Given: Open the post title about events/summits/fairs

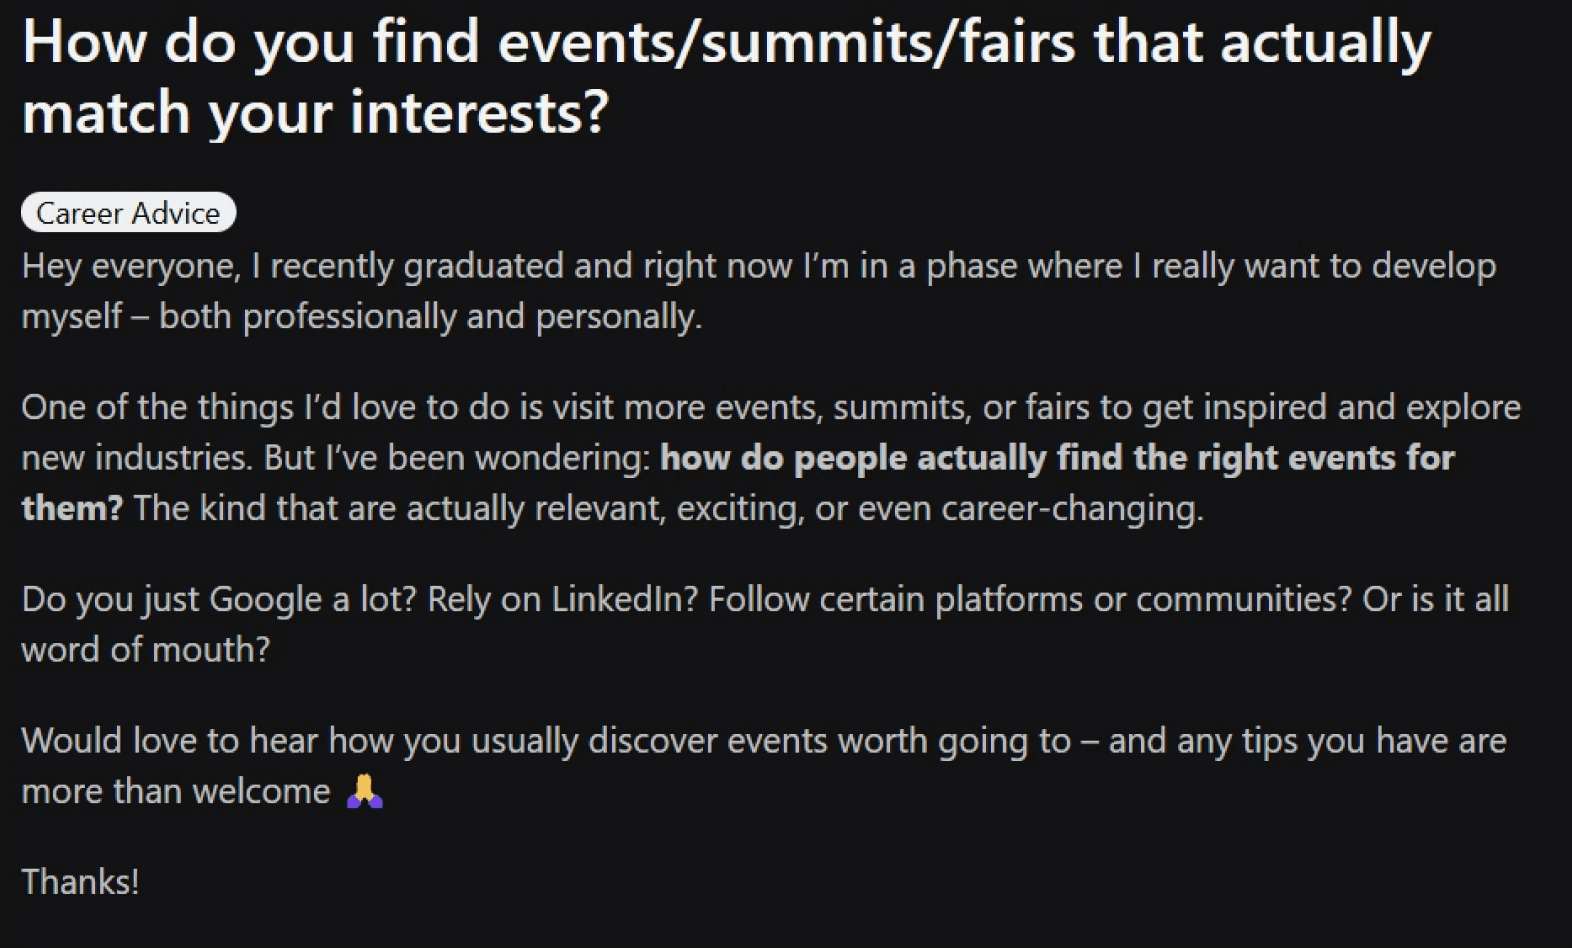Looking at the screenshot, I should point(726,77).
